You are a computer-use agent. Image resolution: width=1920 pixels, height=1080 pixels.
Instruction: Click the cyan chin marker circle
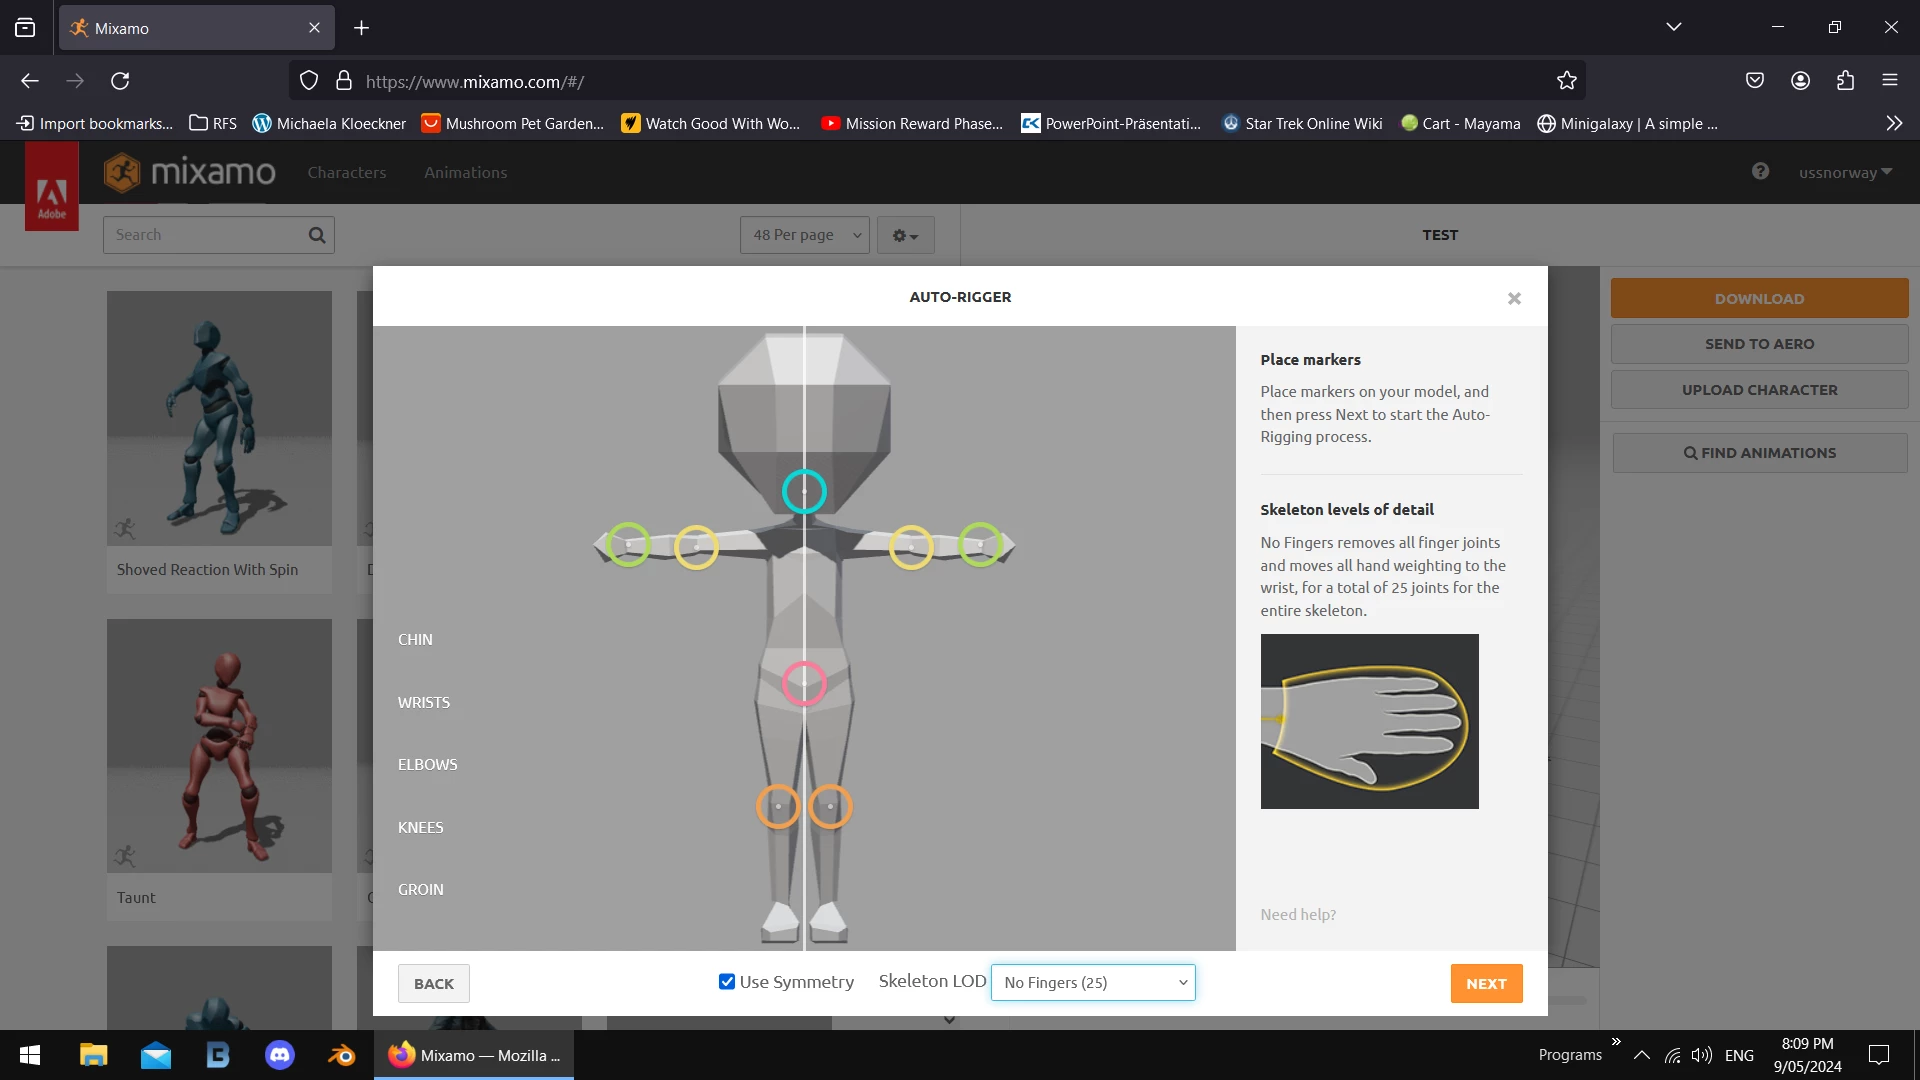click(x=804, y=491)
